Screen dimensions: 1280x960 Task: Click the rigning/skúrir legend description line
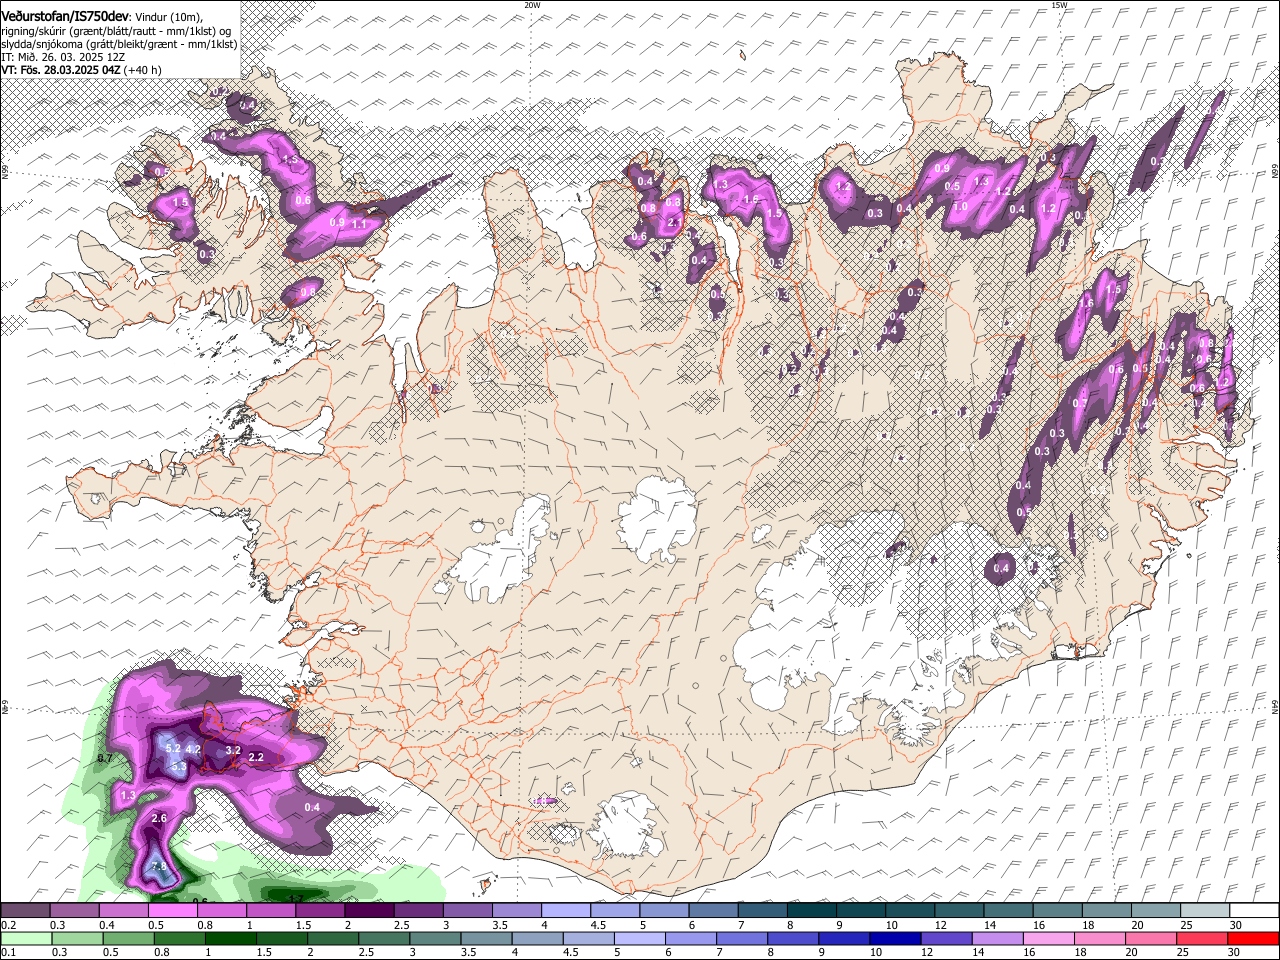pos(115,31)
